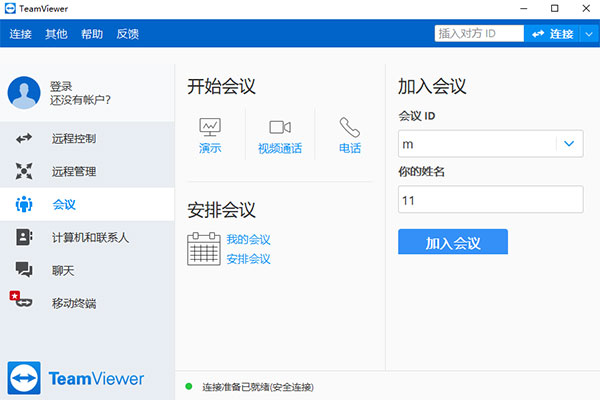Open the 帮助 menu
Image resolution: width=600 pixels, height=400 pixels.
[x=92, y=34]
